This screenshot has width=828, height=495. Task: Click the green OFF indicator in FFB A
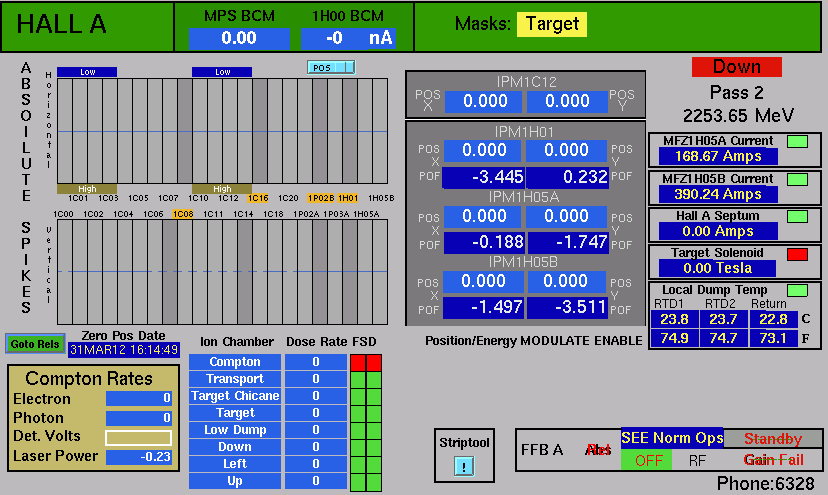coord(646,460)
